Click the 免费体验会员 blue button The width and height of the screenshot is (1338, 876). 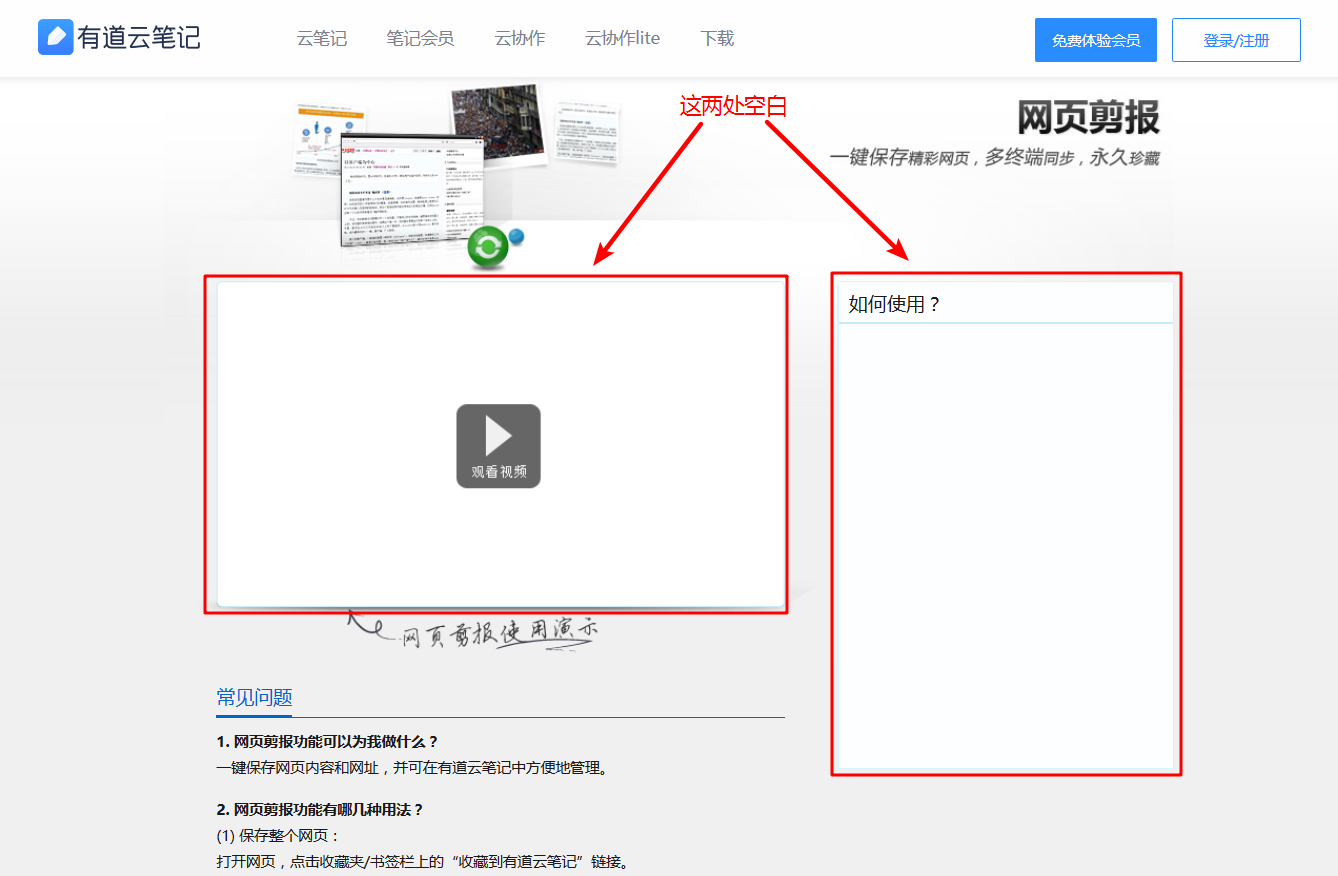click(1095, 40)
